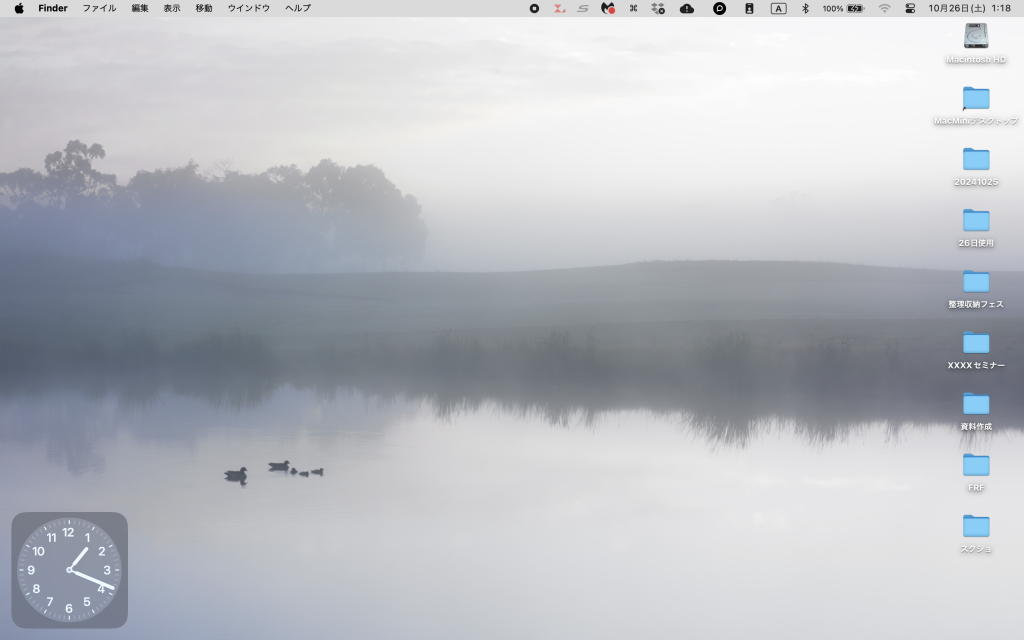Screen dimensions: 1024x640
Task: Click the Wi-Fi status icon
Action: 884,8
